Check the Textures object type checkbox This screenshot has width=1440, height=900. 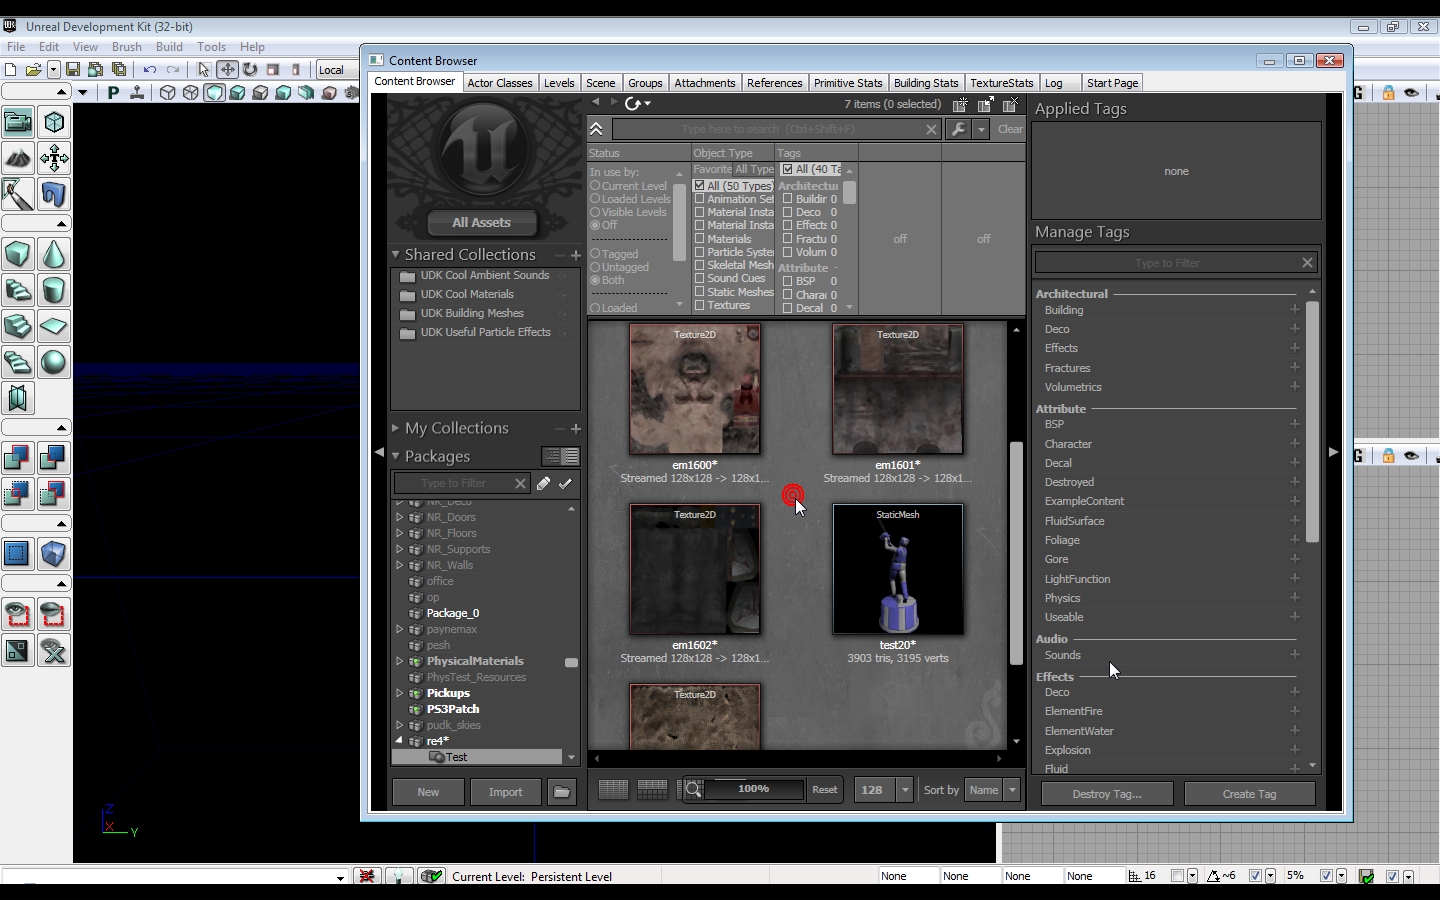[700, 305]
